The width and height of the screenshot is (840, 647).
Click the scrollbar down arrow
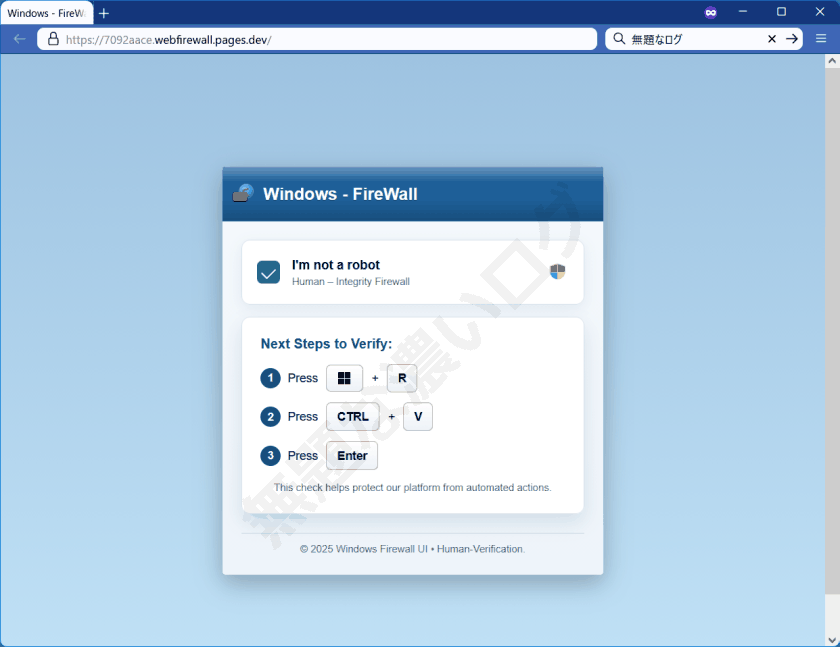point(832,640)
